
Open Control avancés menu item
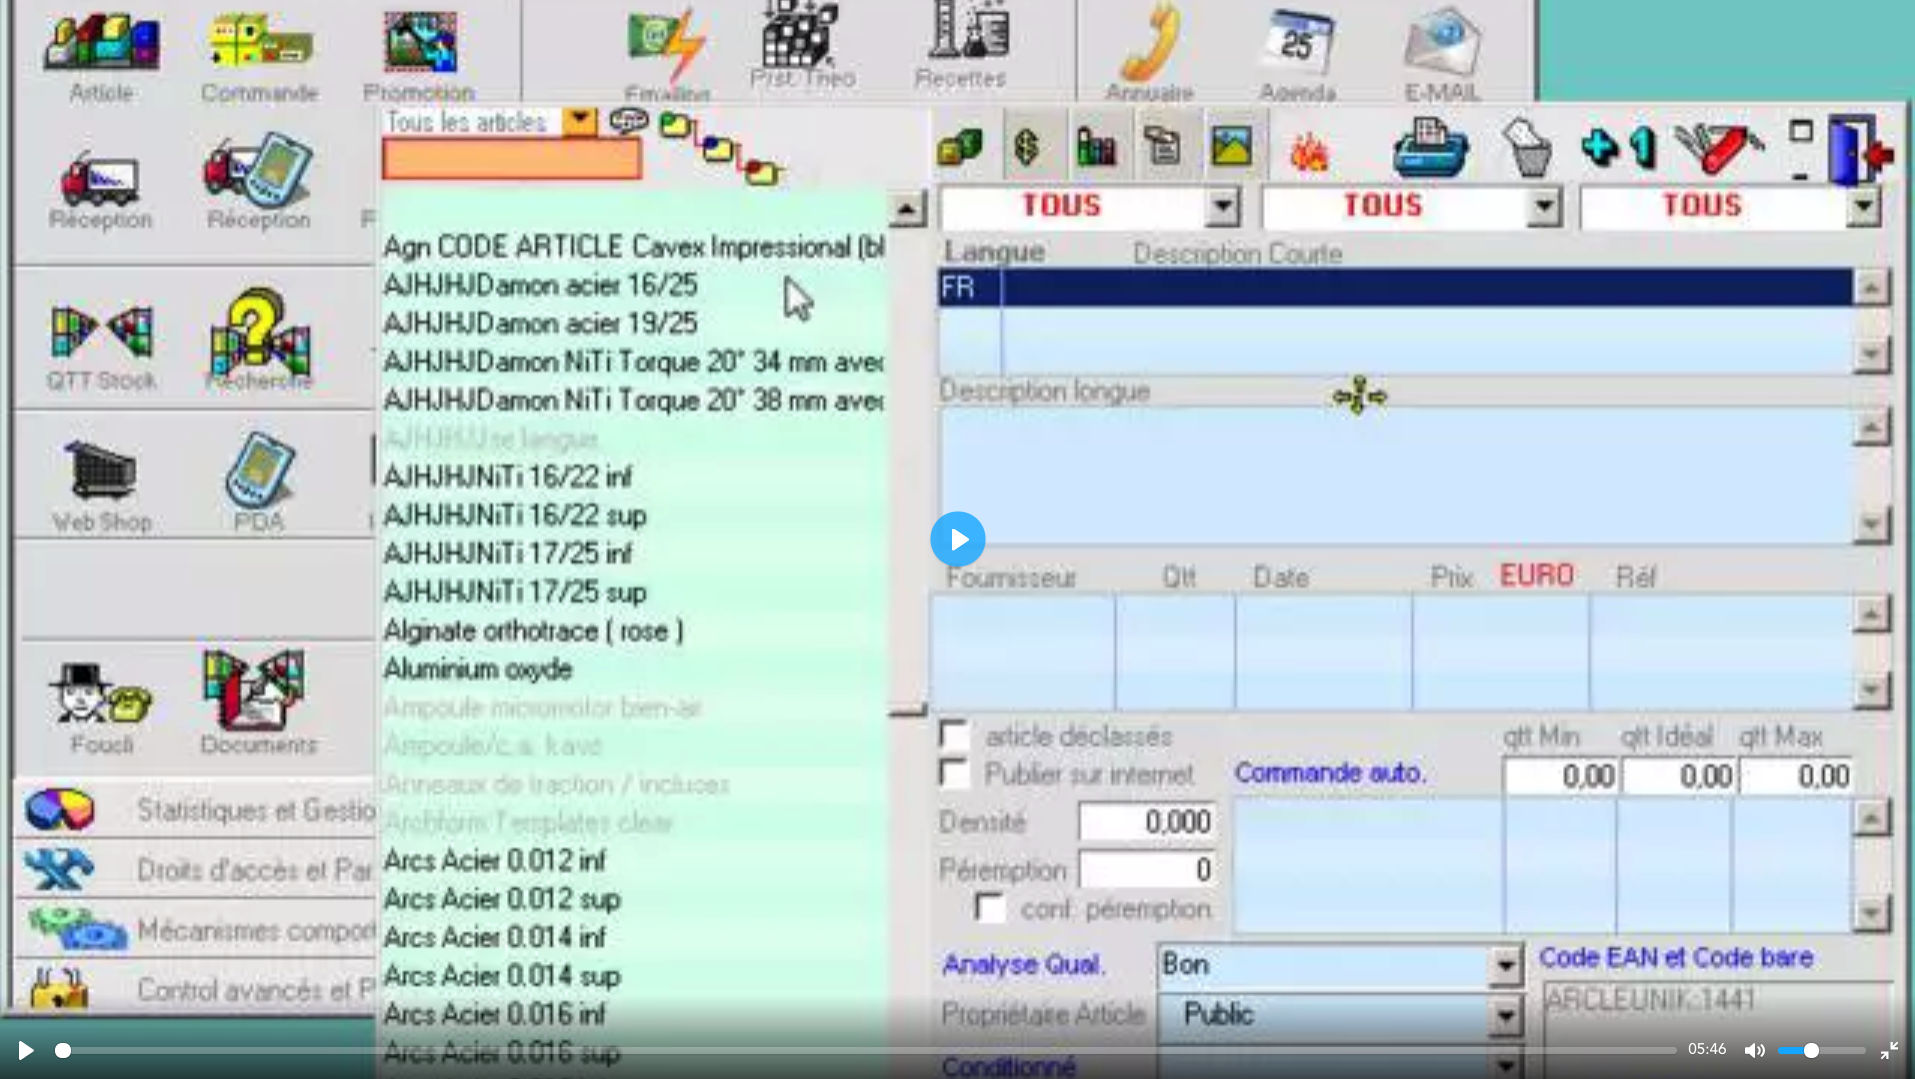click(x=196, y=990)
